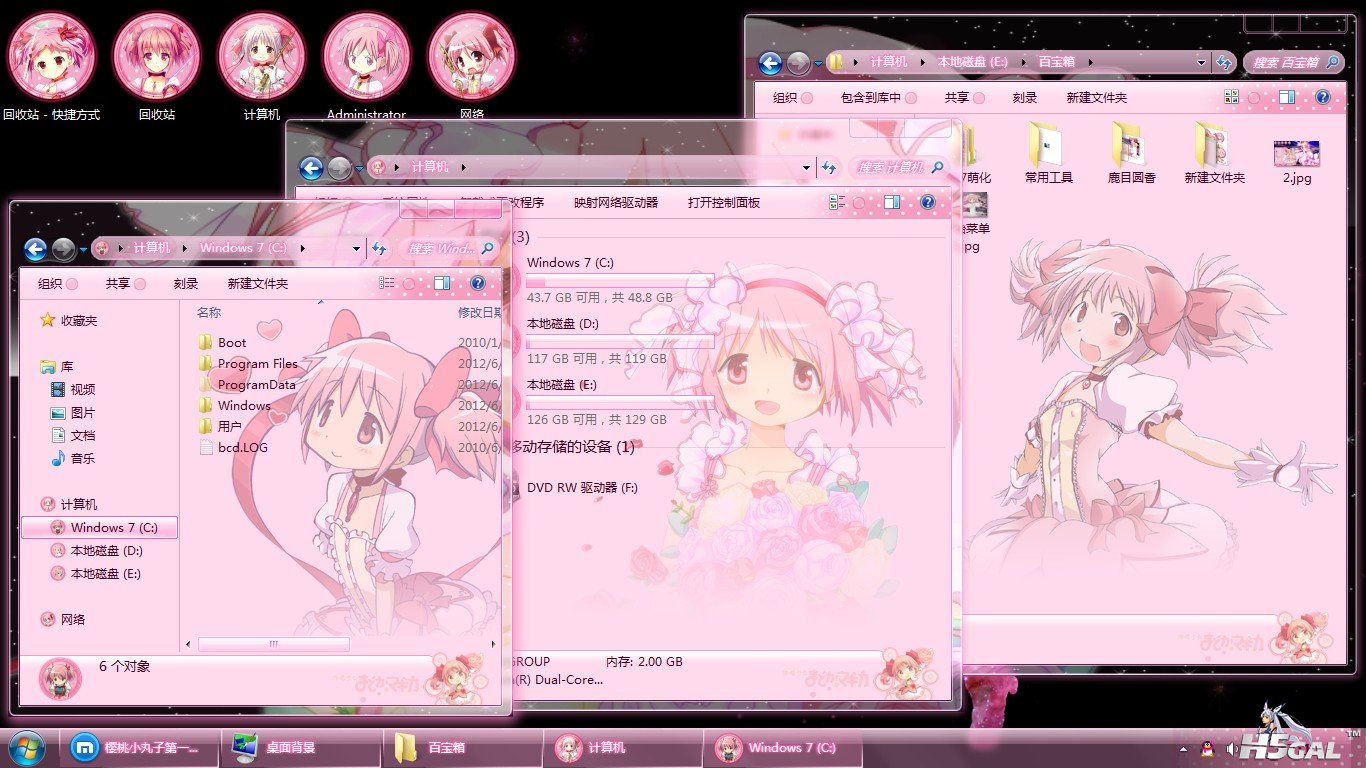
Task: Toggle the preview pane in the Windows 7 (C:) window
Action: (x=443, y=284)
